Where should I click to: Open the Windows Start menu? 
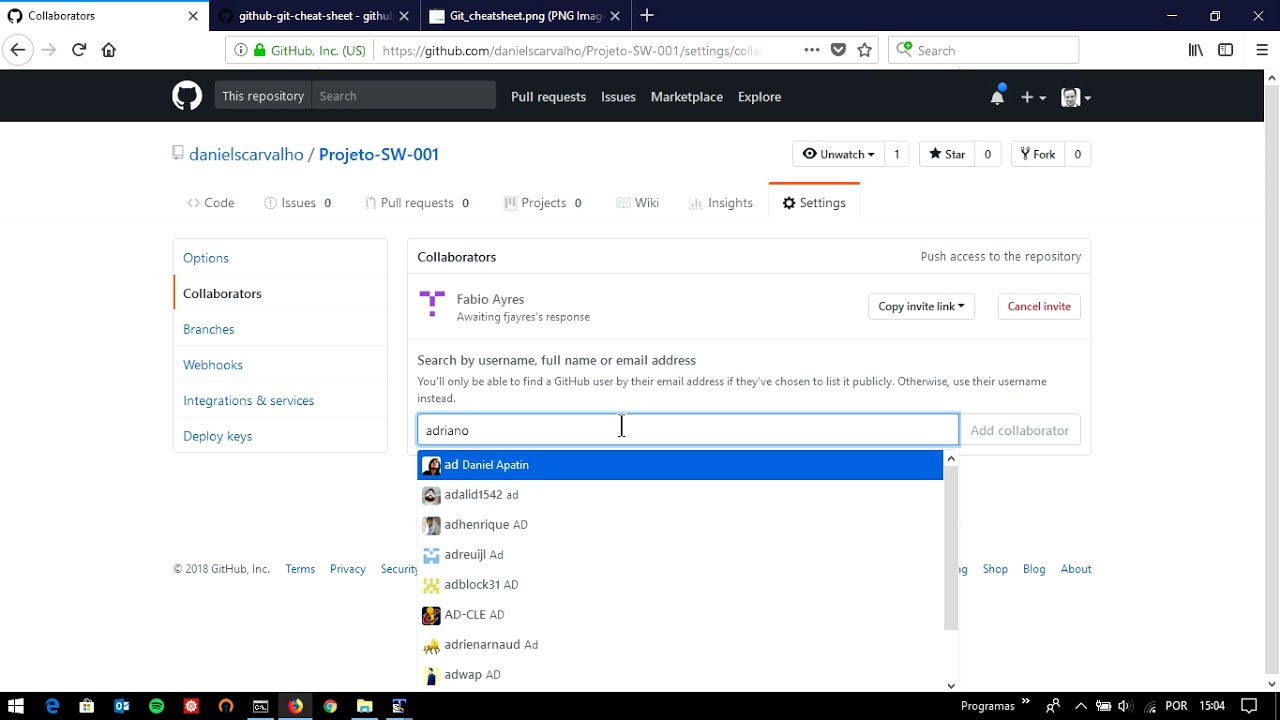point(16,706)
